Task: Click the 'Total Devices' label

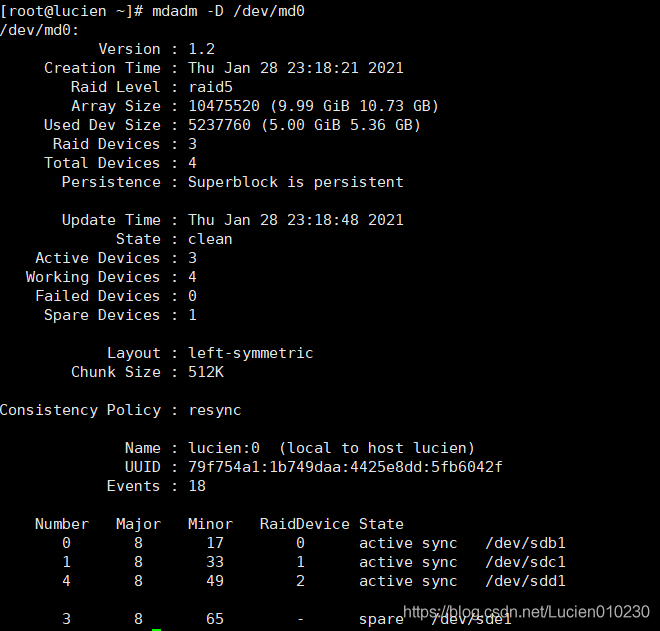Action: coord(102,163)
